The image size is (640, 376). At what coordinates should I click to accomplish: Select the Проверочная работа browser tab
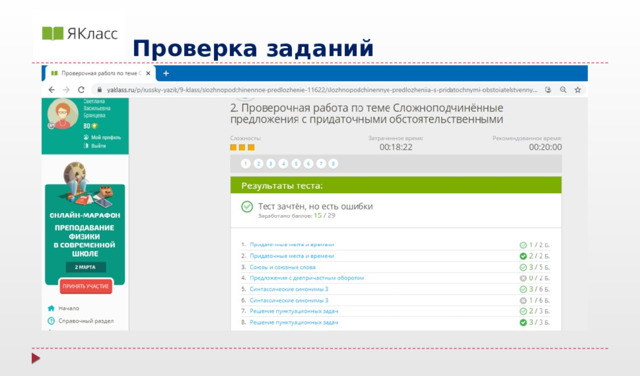(99, 73)
